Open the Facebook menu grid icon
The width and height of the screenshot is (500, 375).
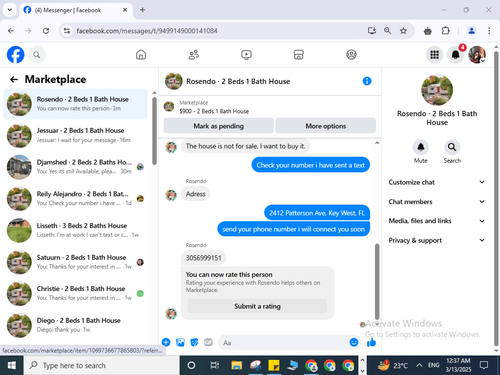pyautogui.click(x=434, y=55)
